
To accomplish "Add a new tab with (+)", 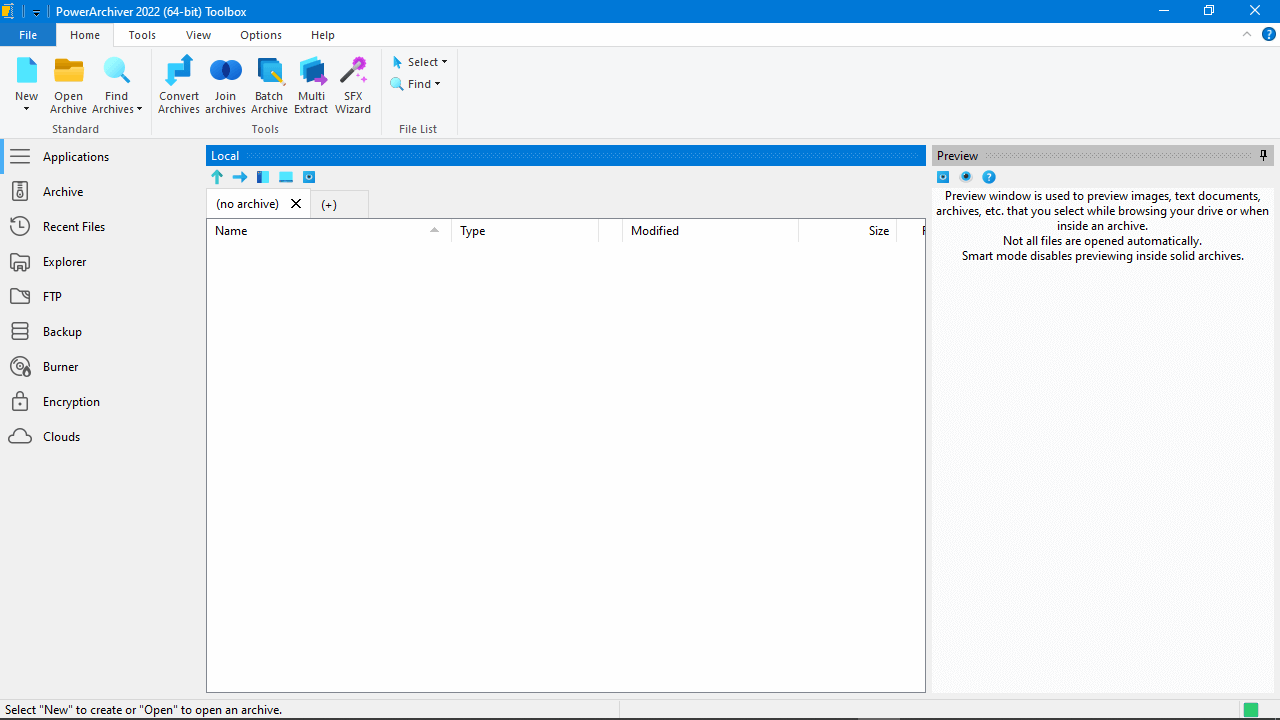I will 329,204.
